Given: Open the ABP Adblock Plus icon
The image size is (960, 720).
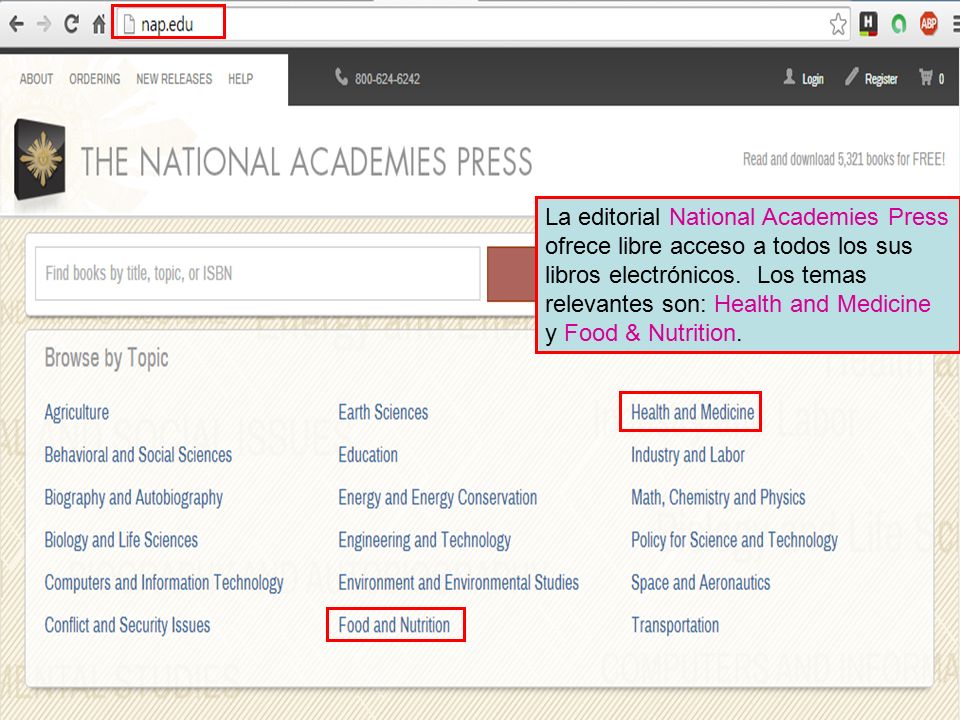Looking at the screenshot, I should point(929,23).
